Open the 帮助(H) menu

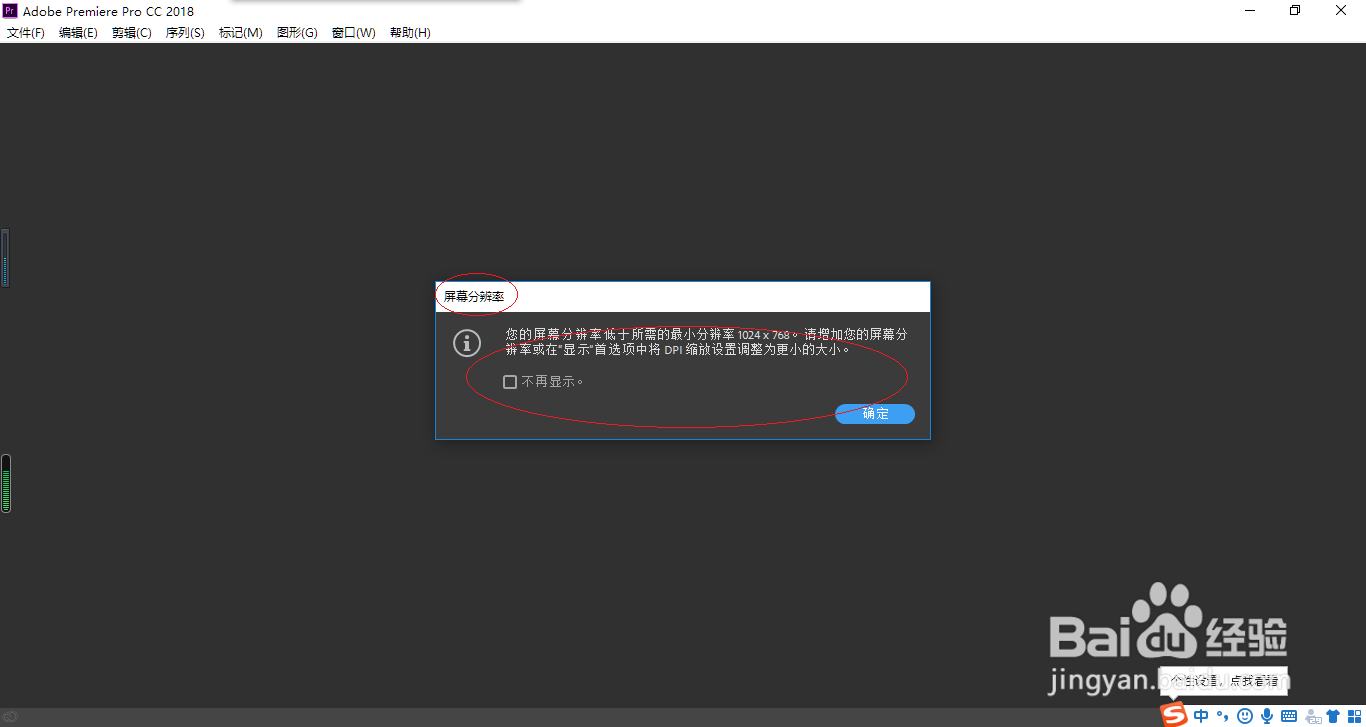pyautogui.click(x=409, y=32)
